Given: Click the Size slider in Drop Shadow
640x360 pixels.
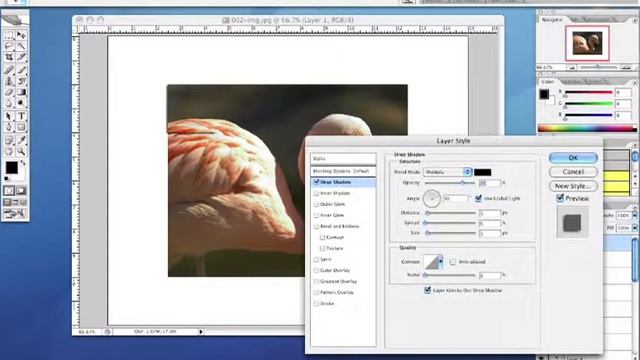Looking at the screenshot, I should [450, 233].
